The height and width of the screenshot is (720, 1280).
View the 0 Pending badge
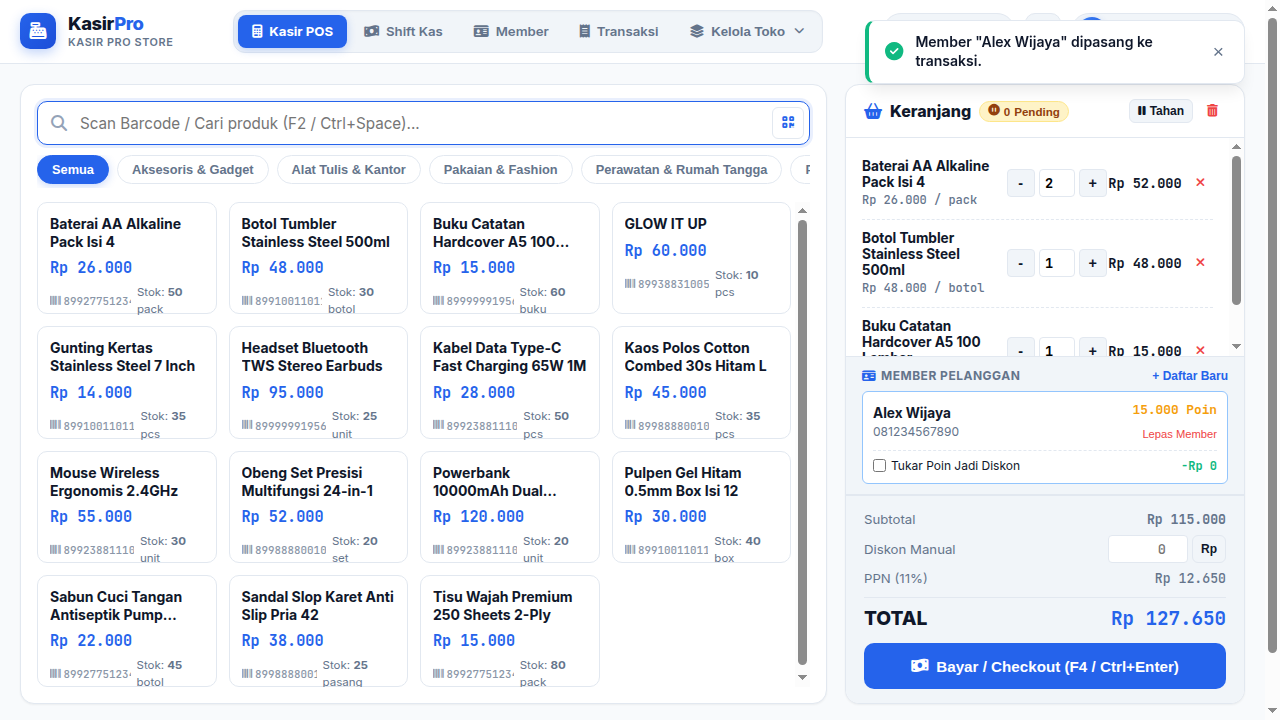coord(1024,112)
